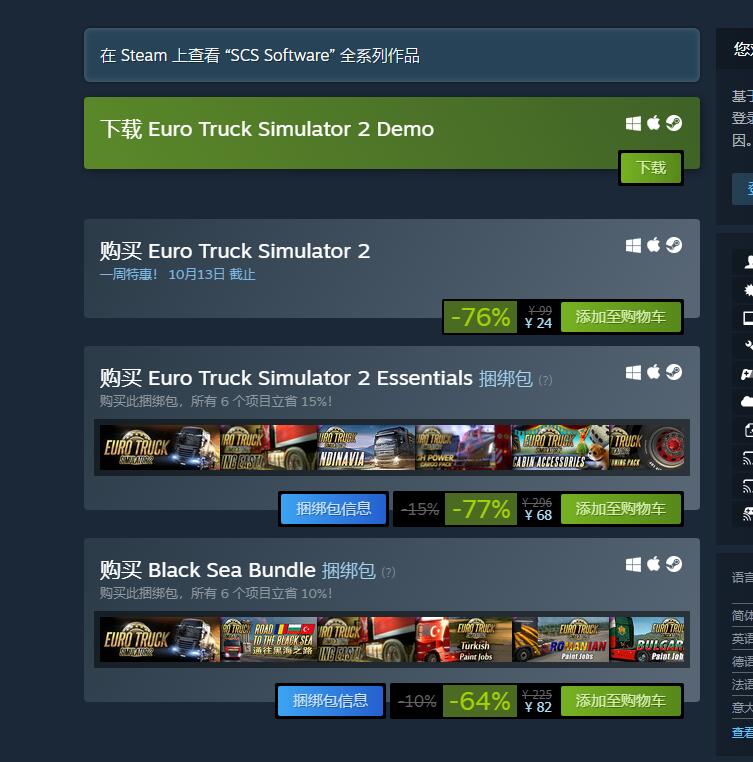Open 捆绑包信息 for Essentials bundle

point(333,509)
